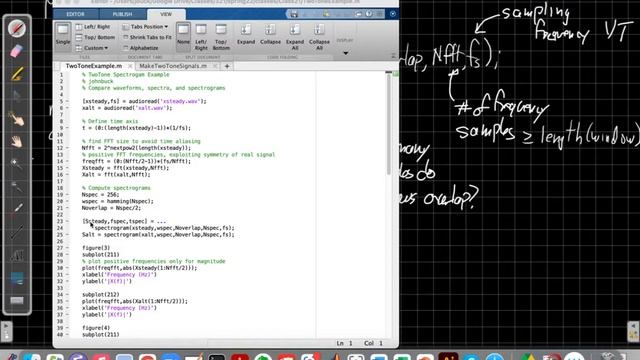640x360 pixels.
Task: Toggle breakpoint dash on line 12
Action: [67, 148]
